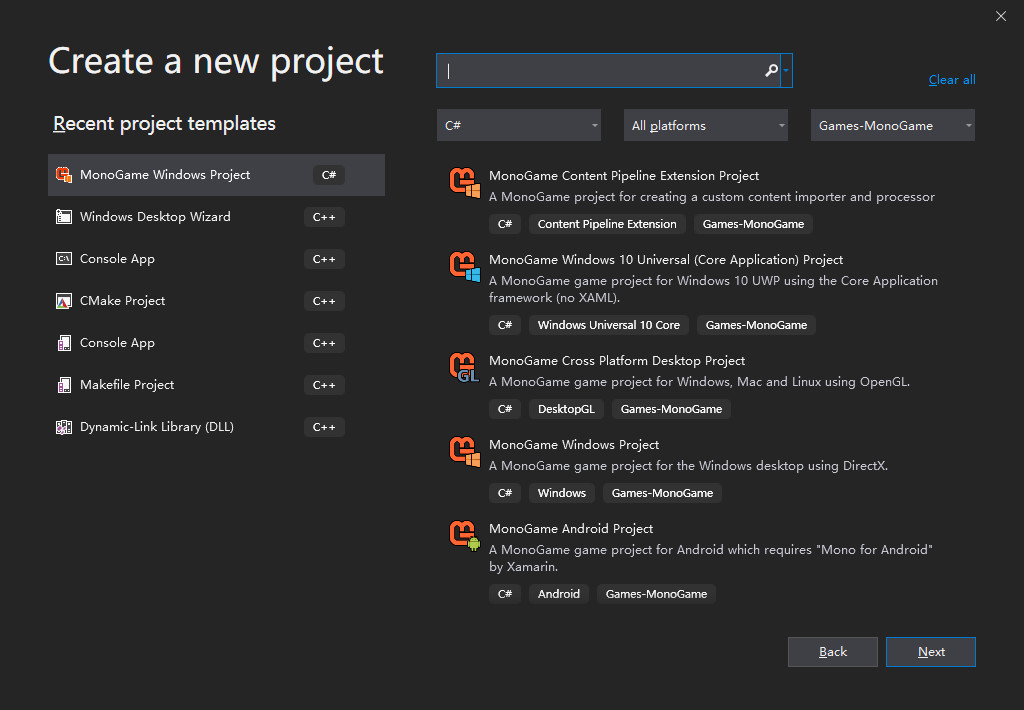Viewport: 1024px width, 710px height.
Task: Select MonoGame Android Project title
Action: click(x=571, y=528)
